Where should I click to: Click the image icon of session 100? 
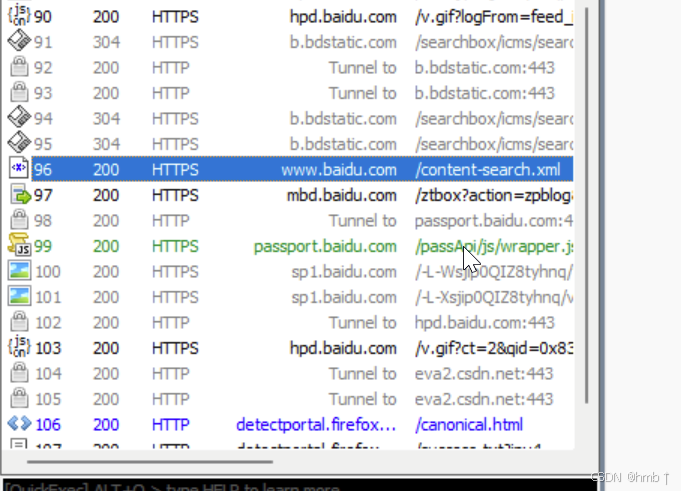20,271
